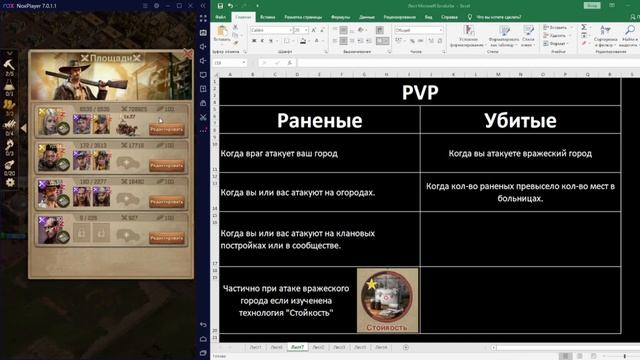640x360 pixels.
Task: Undo the last action in Excel
Action: point(231,6)
